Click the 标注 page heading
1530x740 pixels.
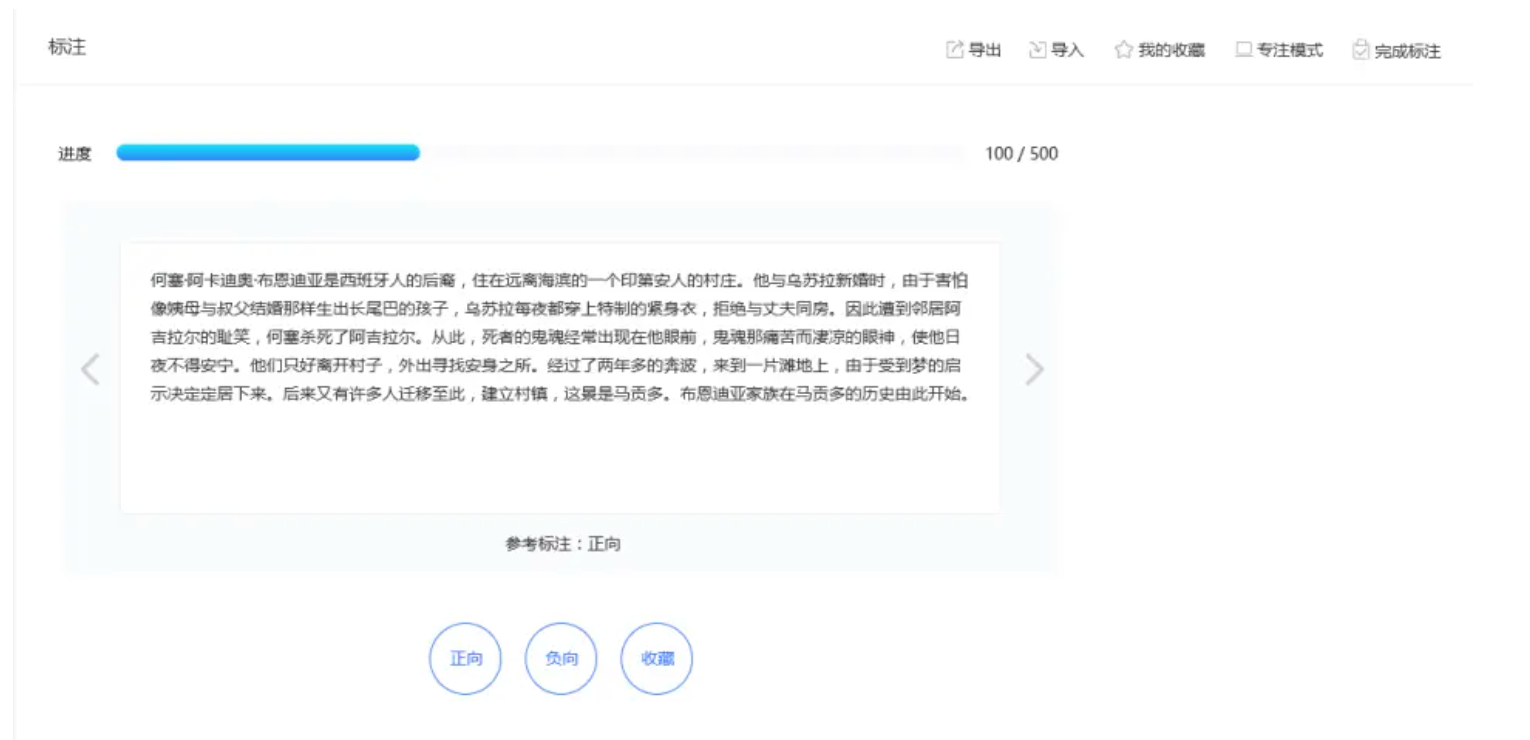[67, 47]
